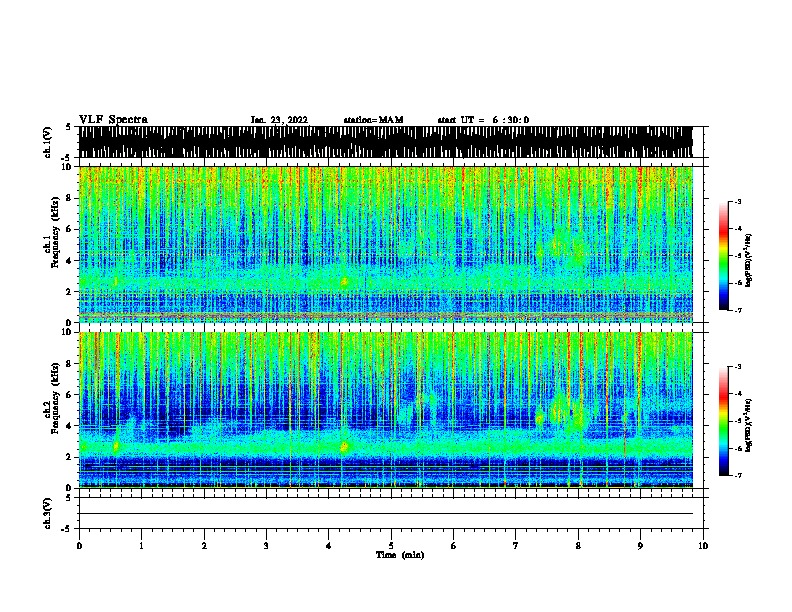The height and width of the screenshot is (612, 792).
Task: Select the "start UT = 6:30:0" header text
Action: 483,120
